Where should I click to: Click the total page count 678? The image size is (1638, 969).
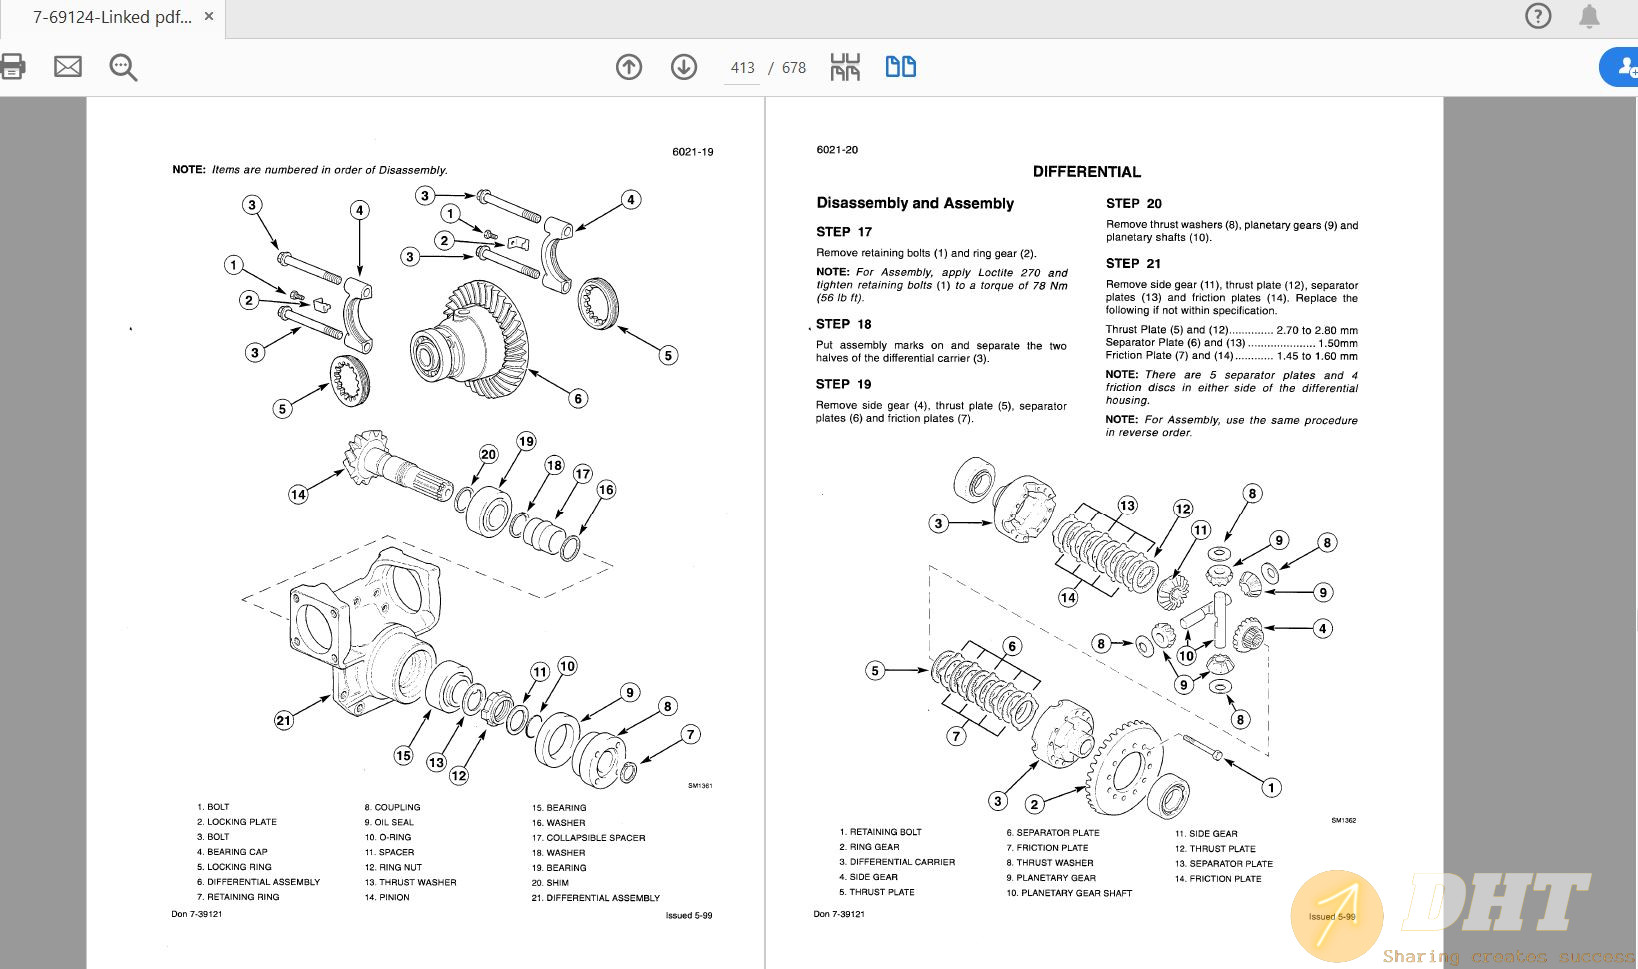click(793, 67)
